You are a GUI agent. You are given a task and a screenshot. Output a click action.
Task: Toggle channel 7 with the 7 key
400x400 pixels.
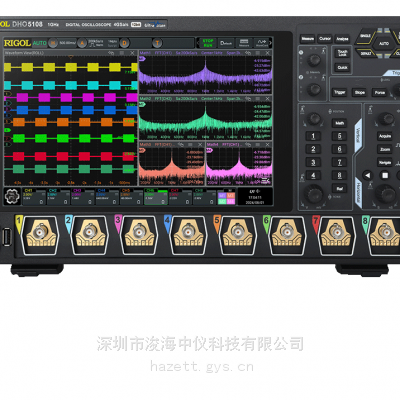tap(339, 163)
